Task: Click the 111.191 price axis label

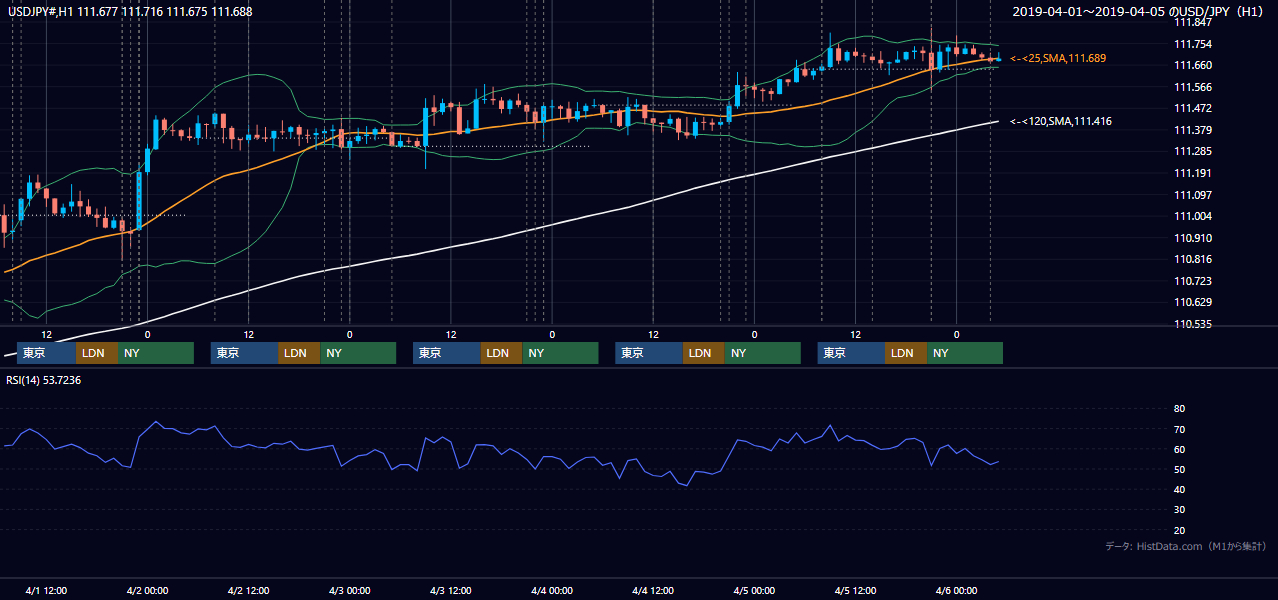Action: pos(1192,173)
